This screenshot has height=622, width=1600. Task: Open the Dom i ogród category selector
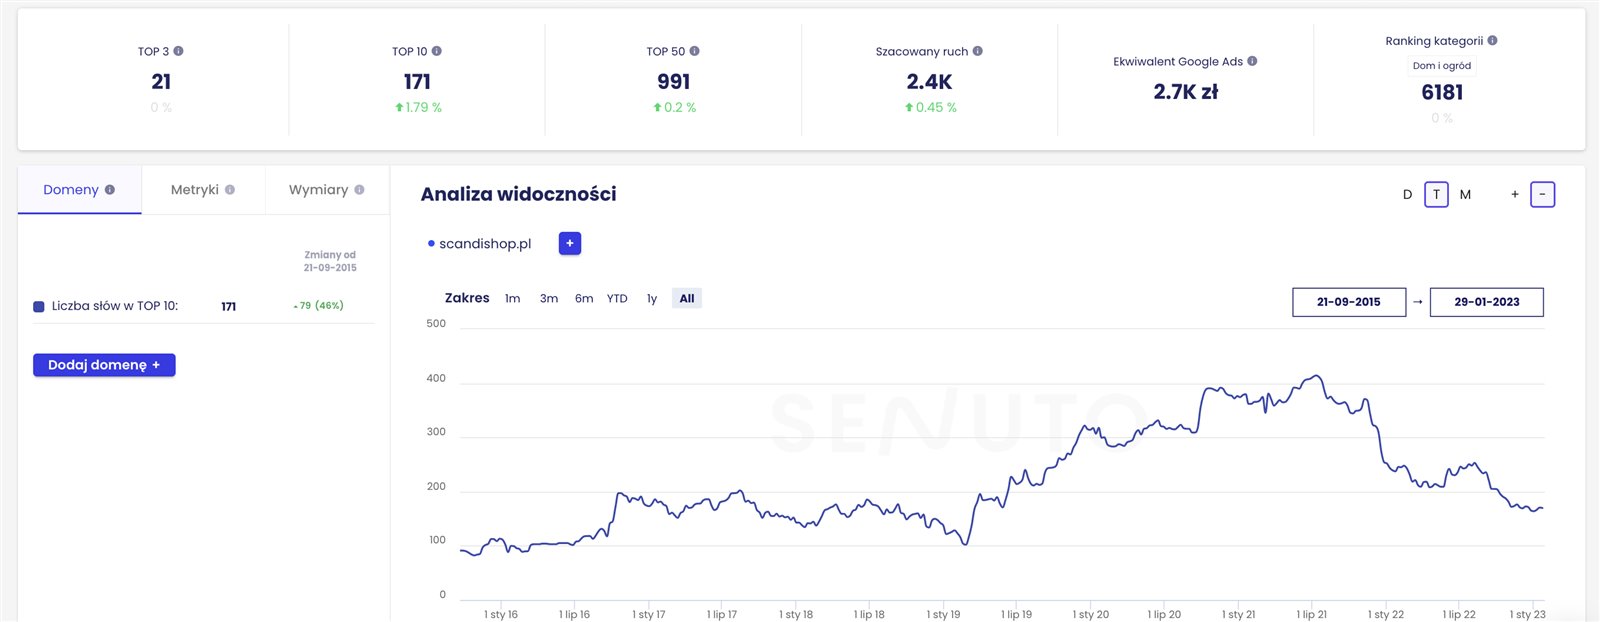point(1441,66)
